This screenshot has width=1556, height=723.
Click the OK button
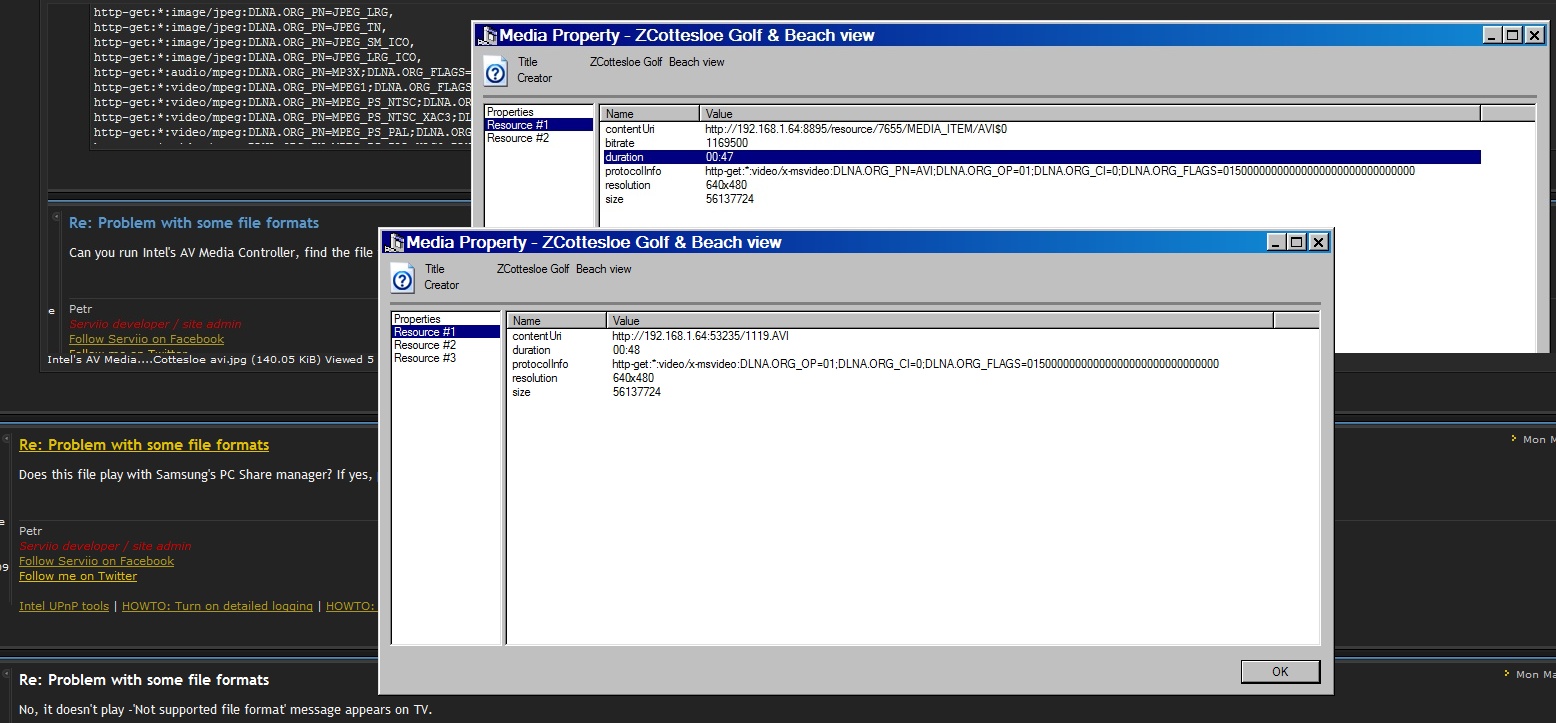(1279, 671)
